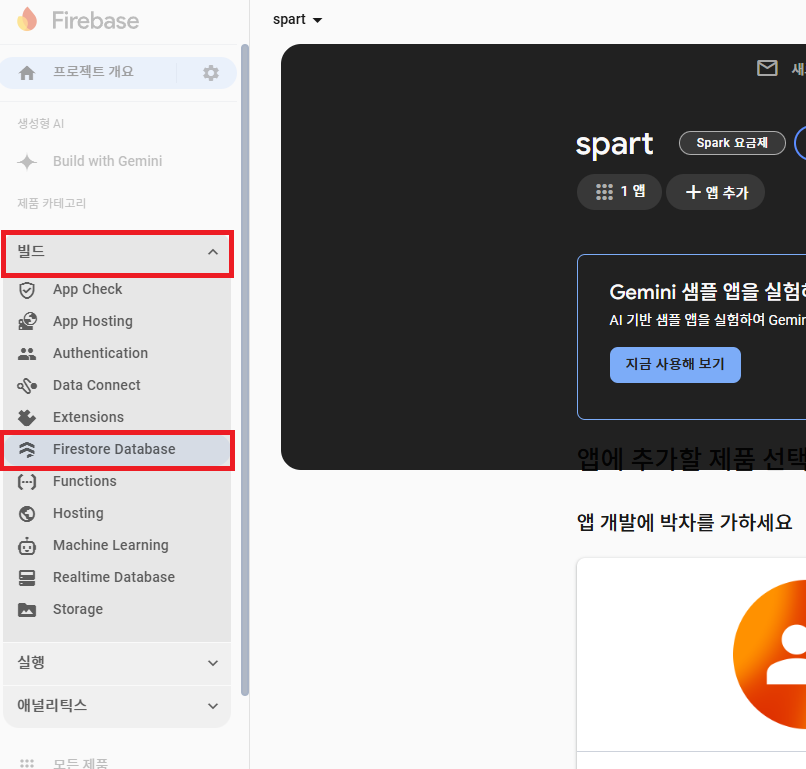Viewport: 806px width, 769px height.
Task: Open project settings gear icon
Action: tap(211, 73)
